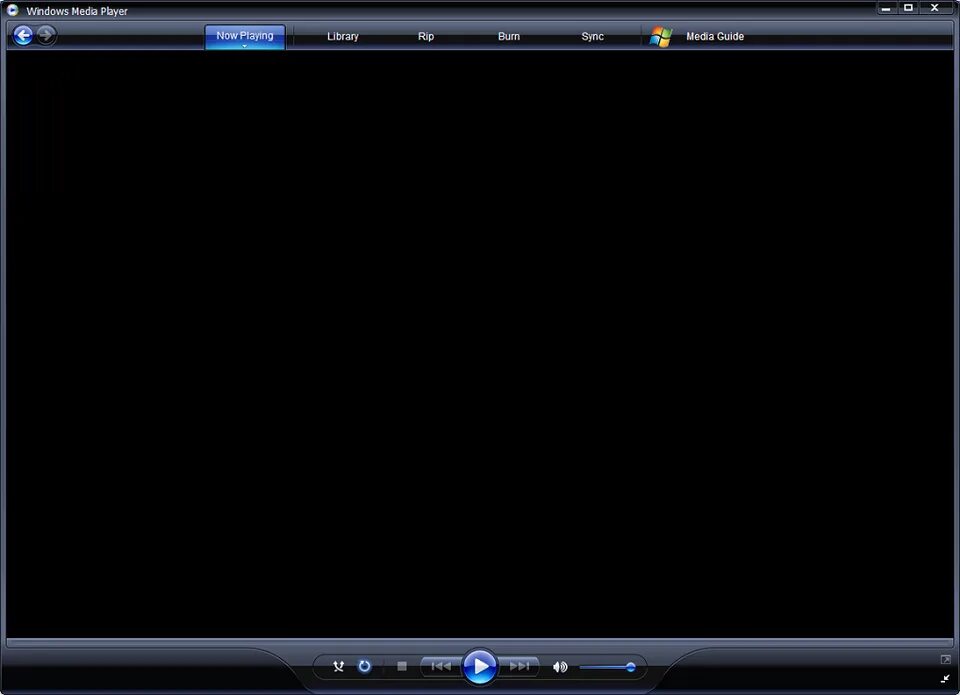Select the Burn tab

point(509,36)
